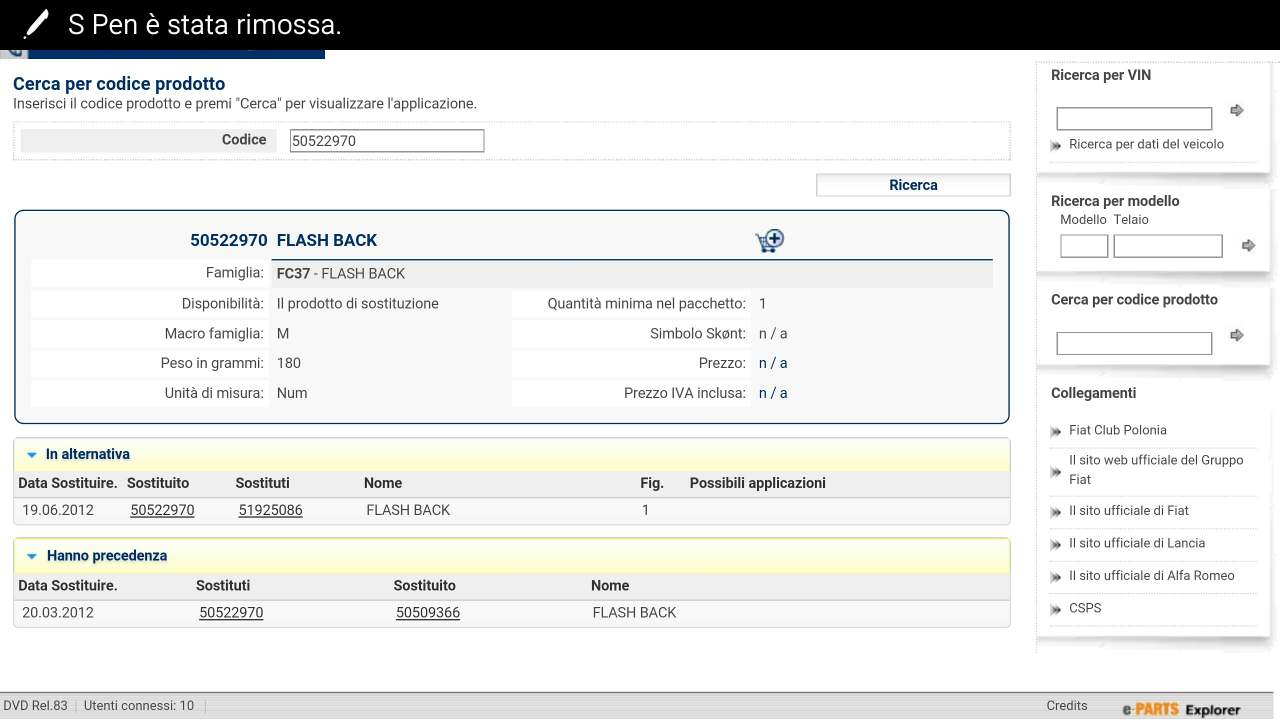The height and width of the screenshot is (720, 1280).
Task: Click arrow bullet beside Gruppo Fiat official site
Action: [1055, 471]
